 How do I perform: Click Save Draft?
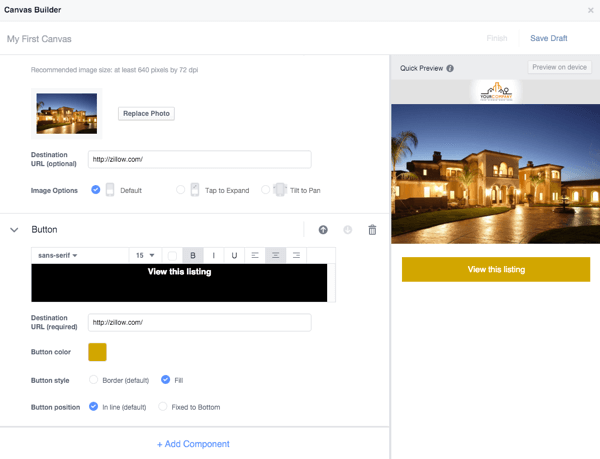[548, 39]
